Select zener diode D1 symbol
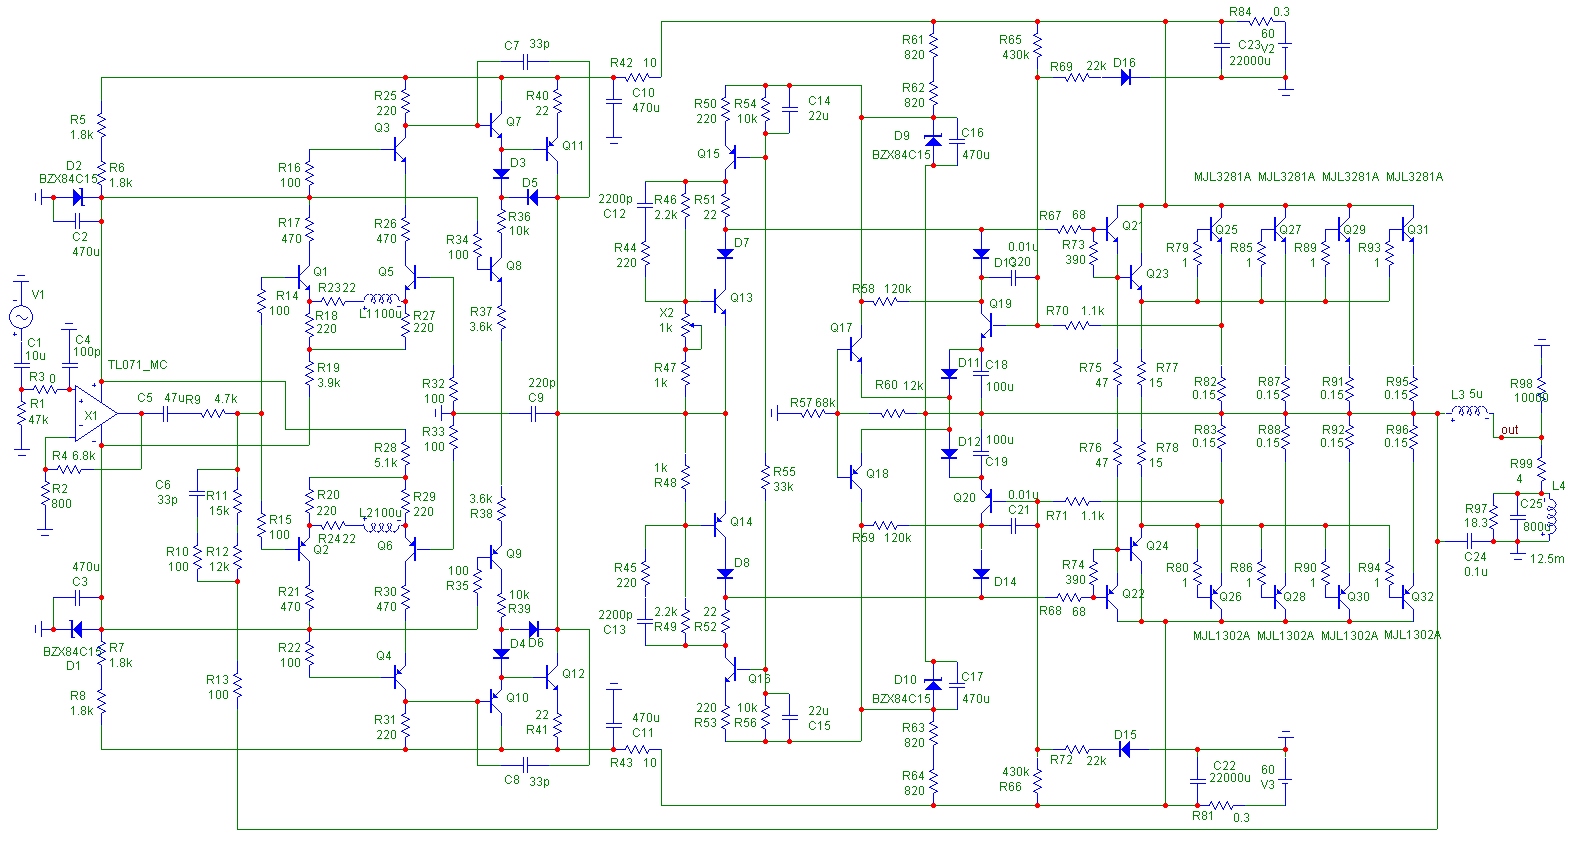 [77, 629]
